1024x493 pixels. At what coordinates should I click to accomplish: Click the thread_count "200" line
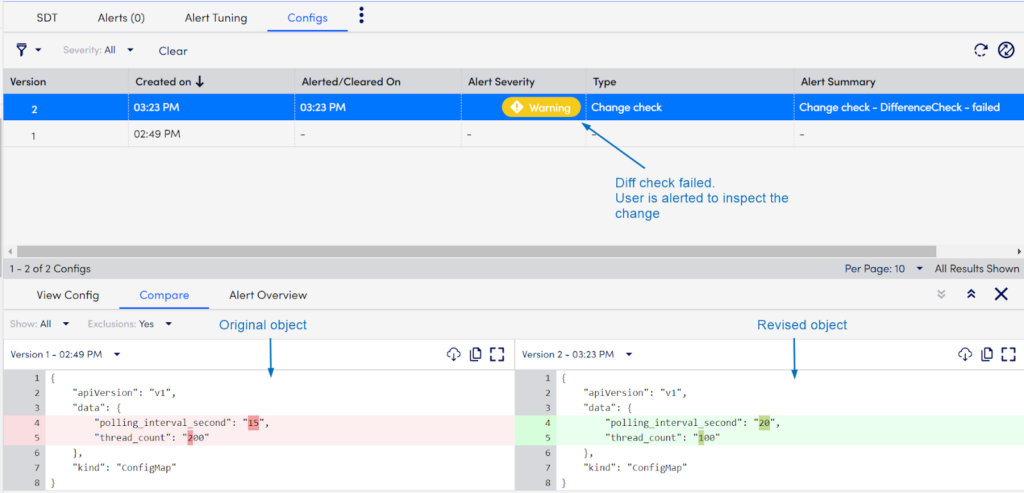(x=259, y=438)
